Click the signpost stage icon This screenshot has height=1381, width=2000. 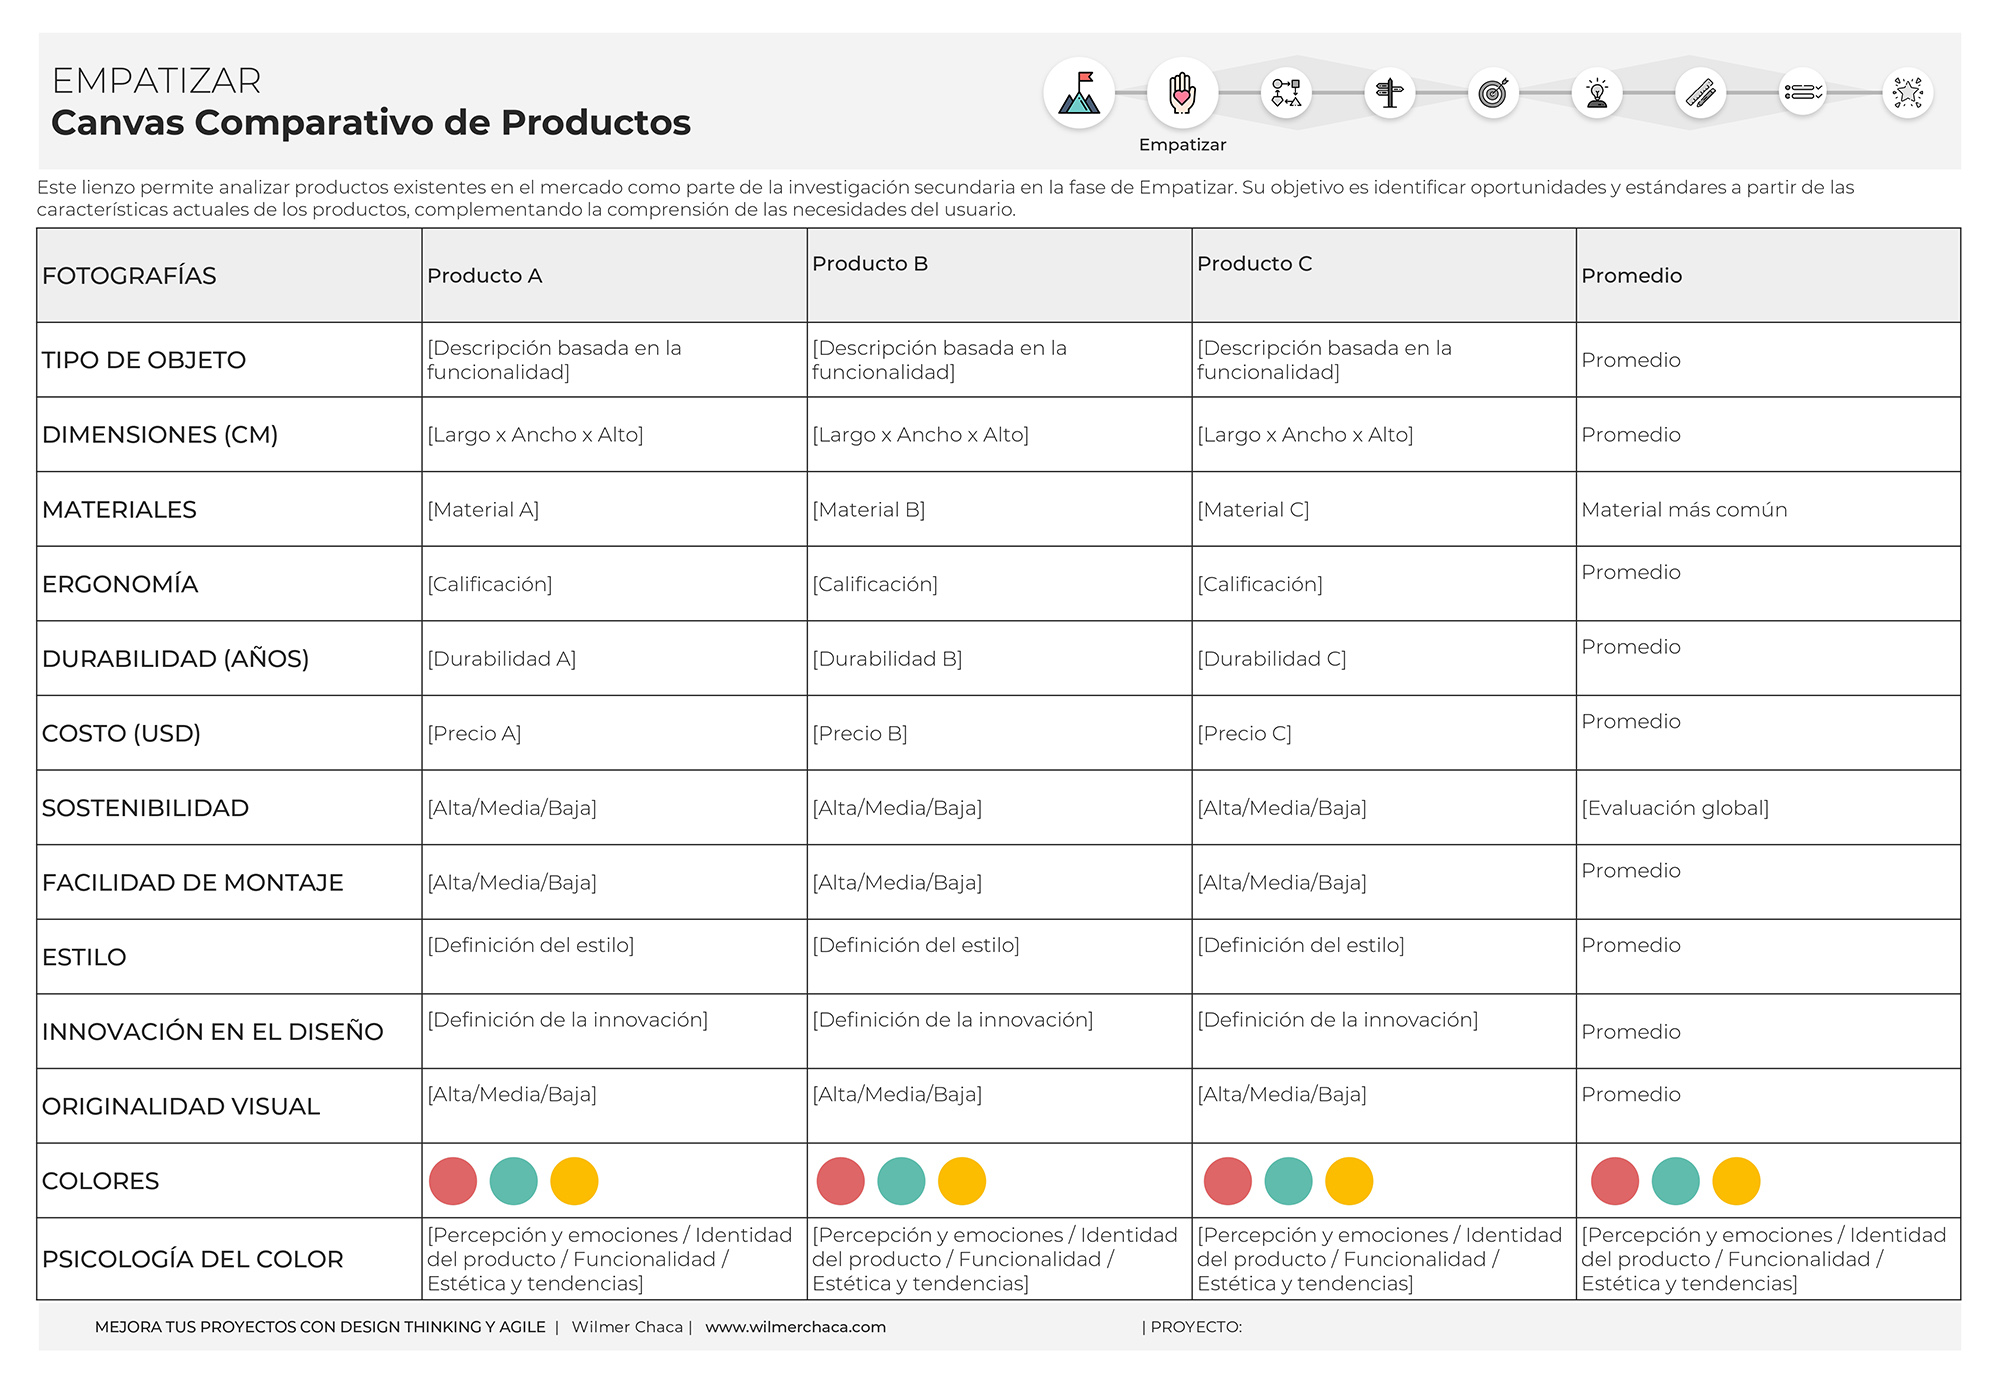pos(1389,93)
